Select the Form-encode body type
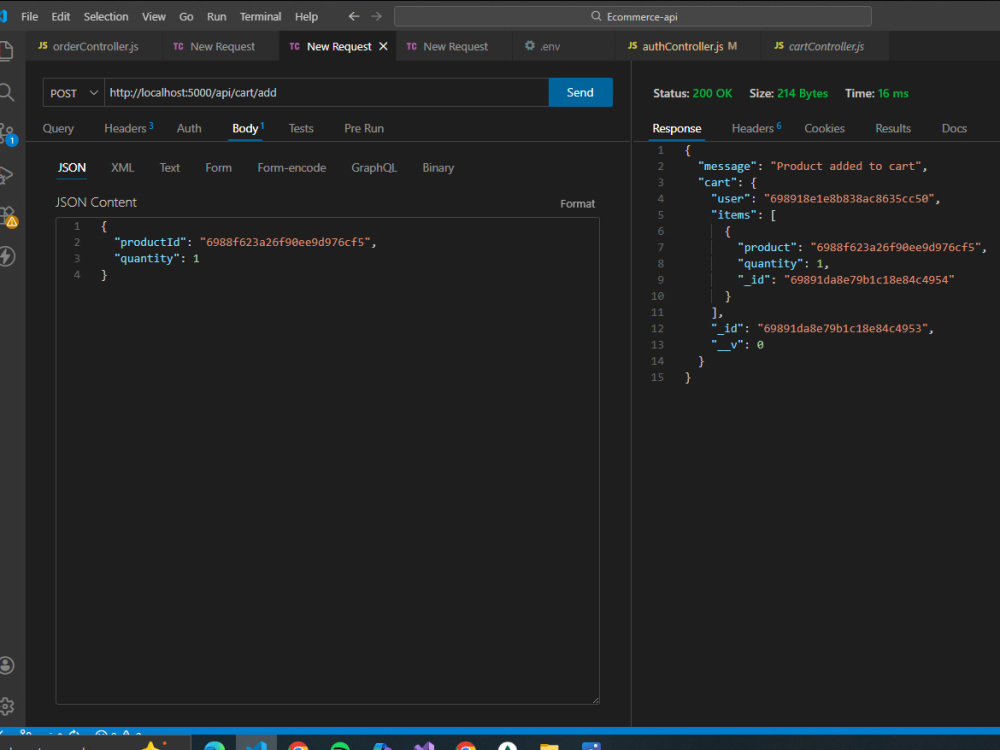Viewport: 1000px width, 750px height. tap(291, 168)
